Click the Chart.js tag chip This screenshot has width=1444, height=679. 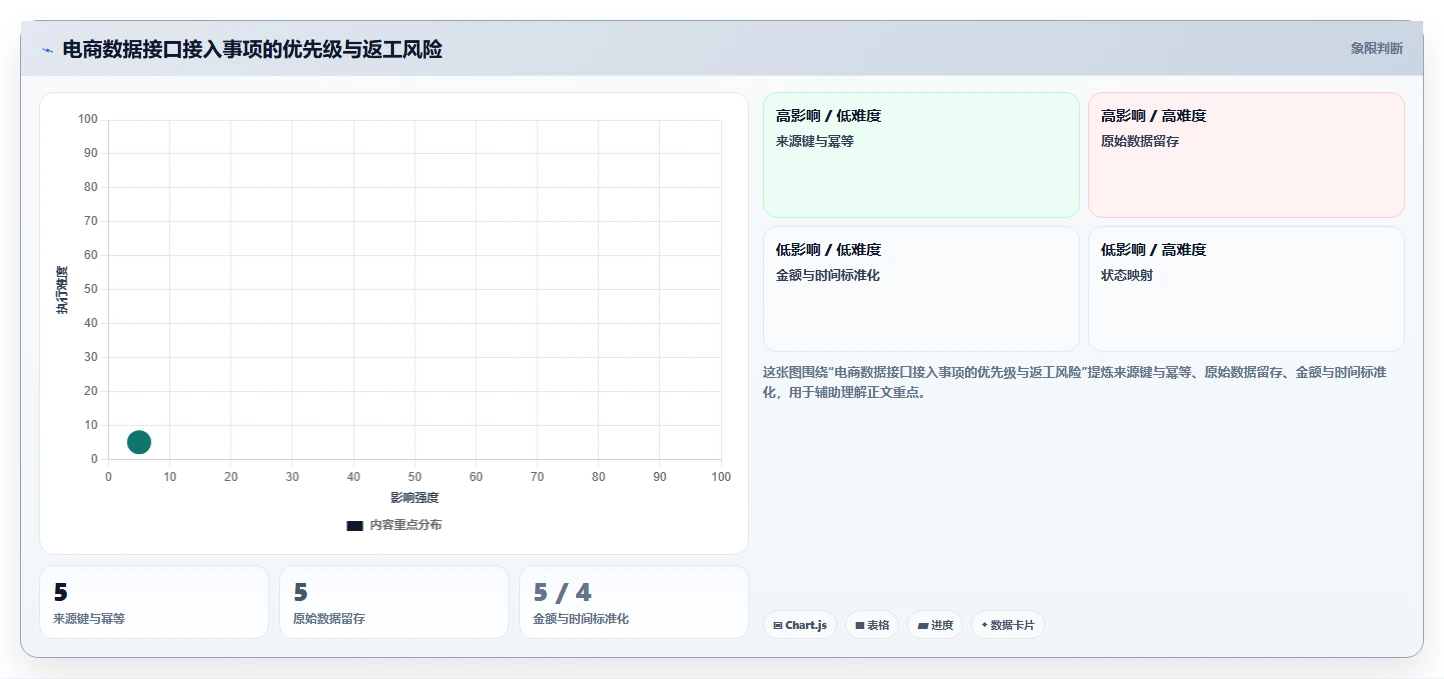click(799, 625)
